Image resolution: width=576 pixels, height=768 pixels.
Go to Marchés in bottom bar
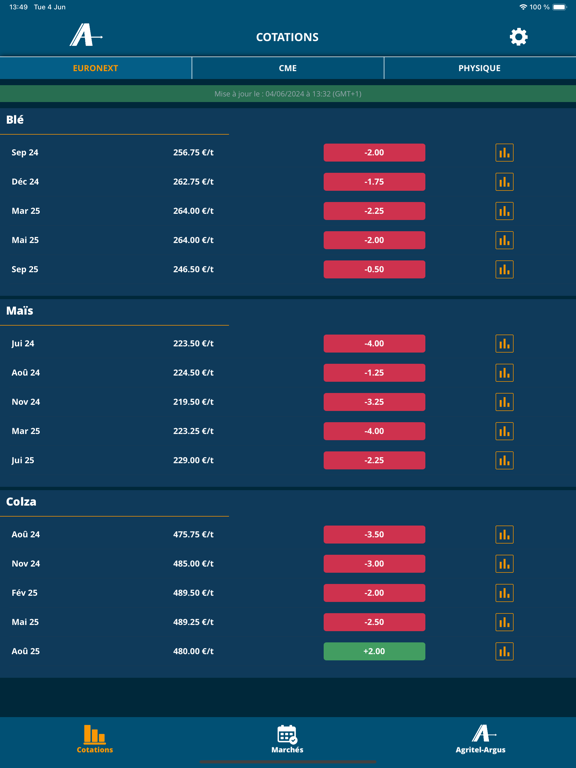point(287,739)
